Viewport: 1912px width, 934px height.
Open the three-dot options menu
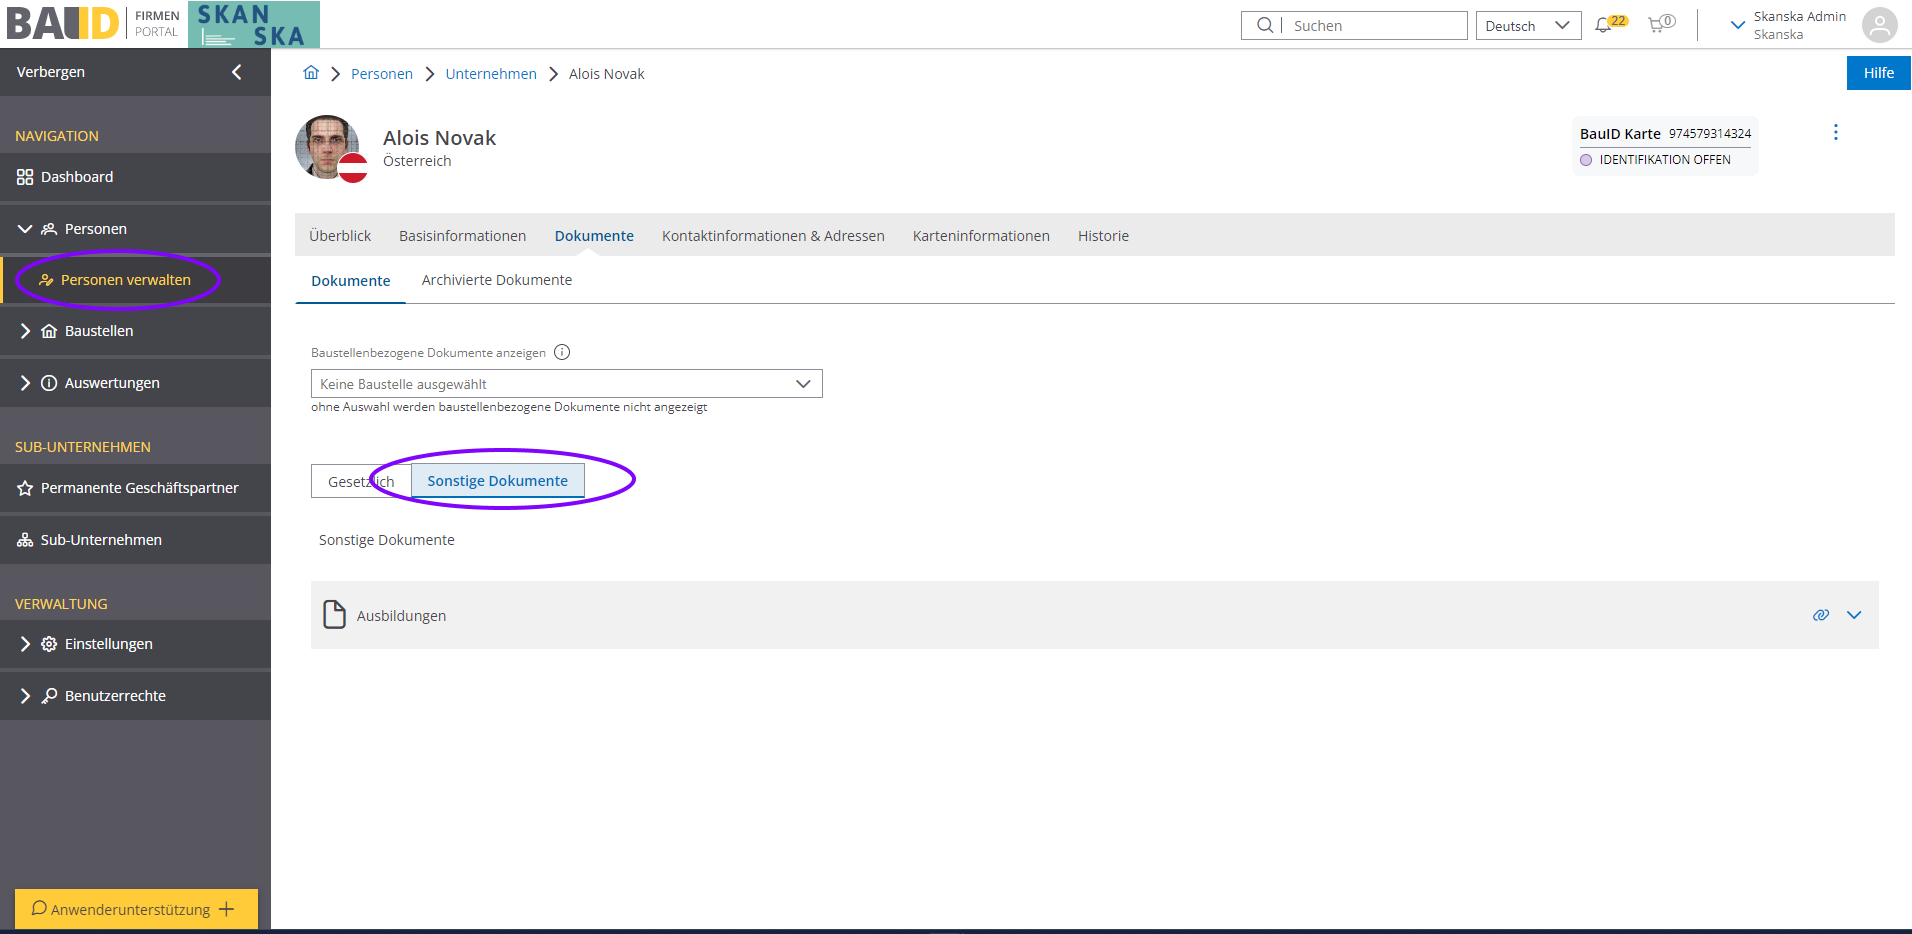pyautogui.click(x=1835, y=132)
